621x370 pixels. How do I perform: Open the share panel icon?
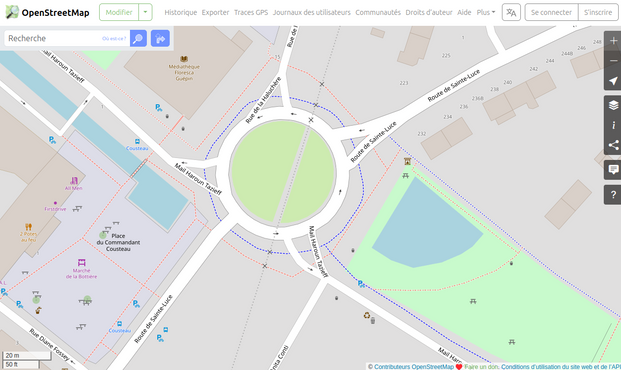[x=613, y=145]
